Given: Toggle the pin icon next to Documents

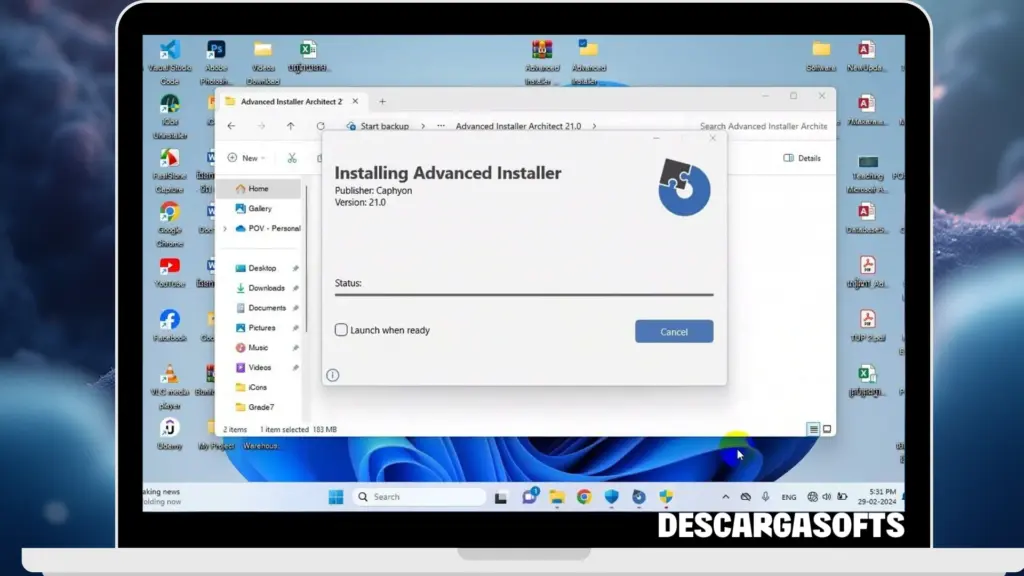Looking at the screenshot, I should tap(296, 308).
